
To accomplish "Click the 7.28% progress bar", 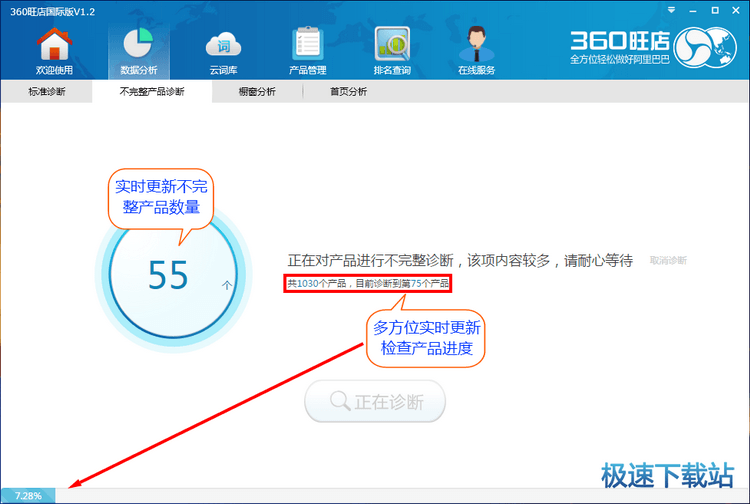I will (375, 495).
